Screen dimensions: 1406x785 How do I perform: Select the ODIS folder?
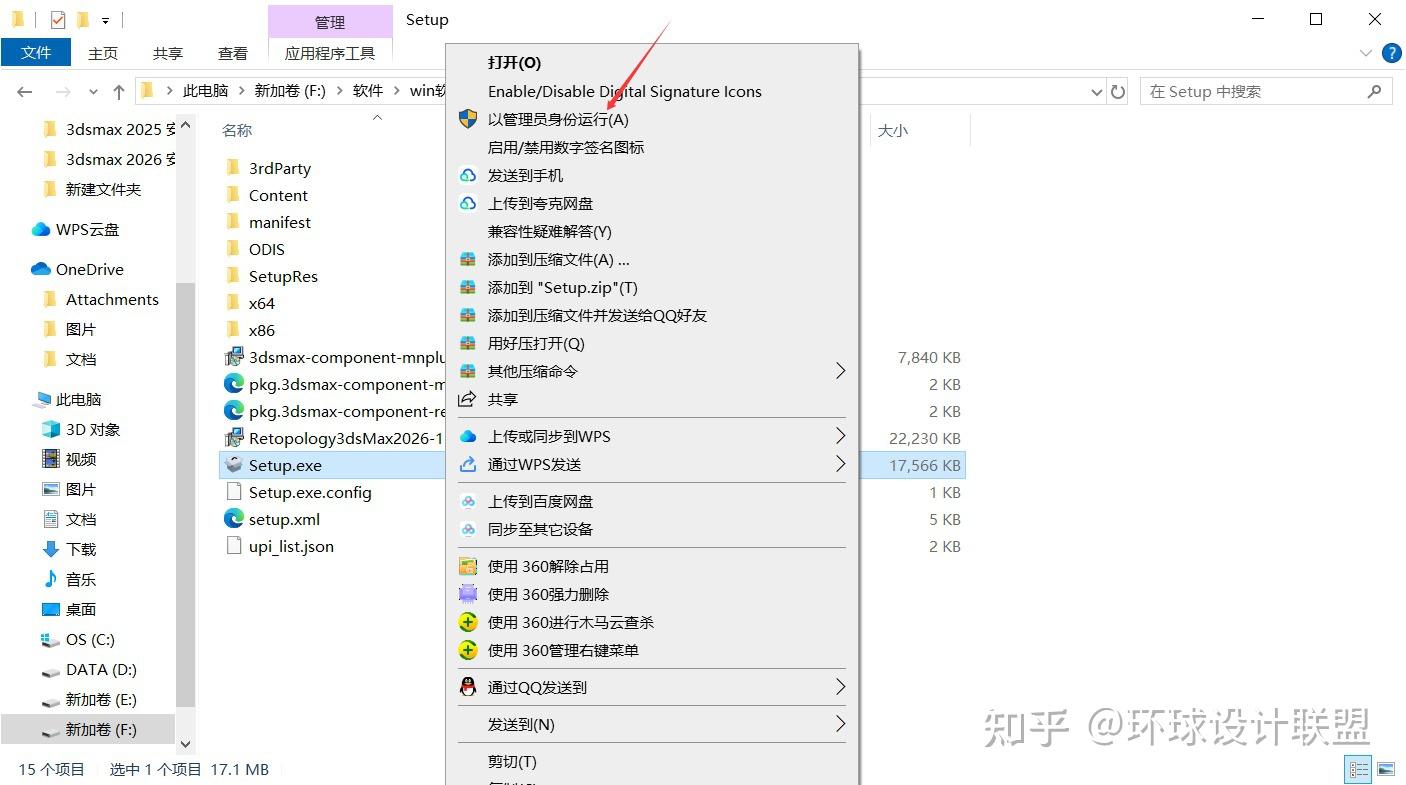coord(267,249)
